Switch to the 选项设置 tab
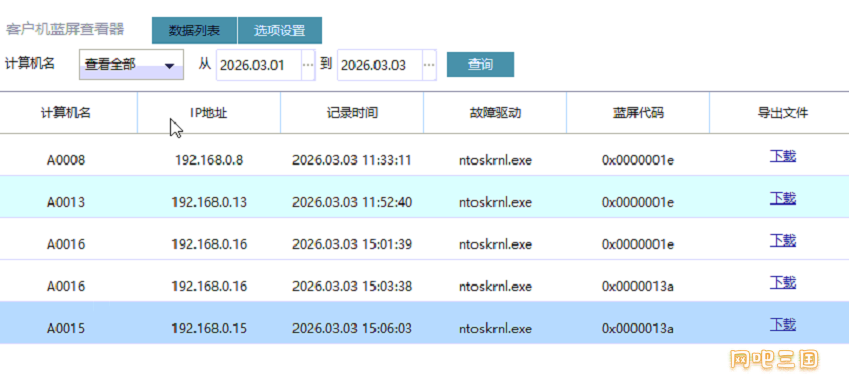The width and height of the screenshot is (849, 384). pyautogui.click(x=280, y=30)
